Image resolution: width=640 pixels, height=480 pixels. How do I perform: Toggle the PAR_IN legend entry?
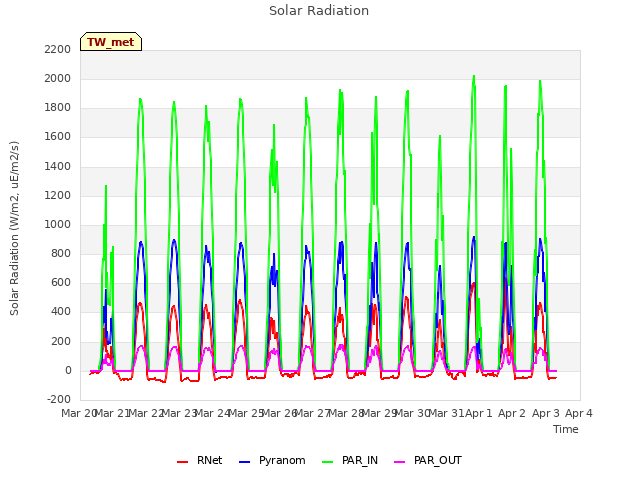350,460
